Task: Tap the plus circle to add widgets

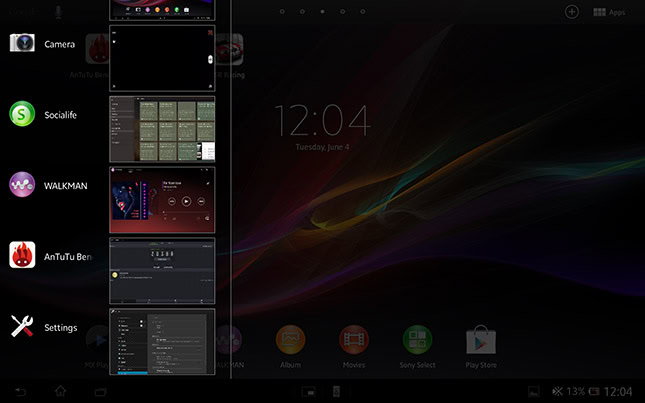Action: [x=572, y=12]
